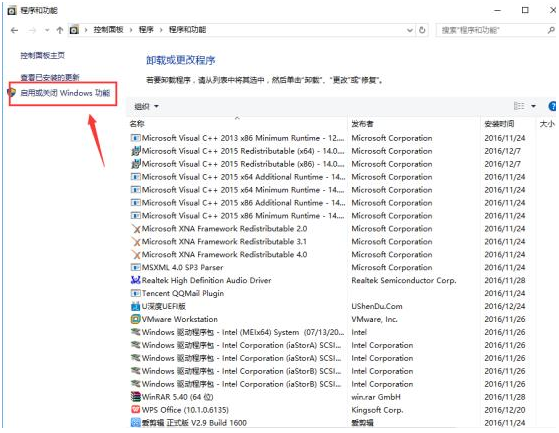559x433 pixels.
Task: Select MSXML 4.0 SP3 Parser icon
Action: coord(135,267)
